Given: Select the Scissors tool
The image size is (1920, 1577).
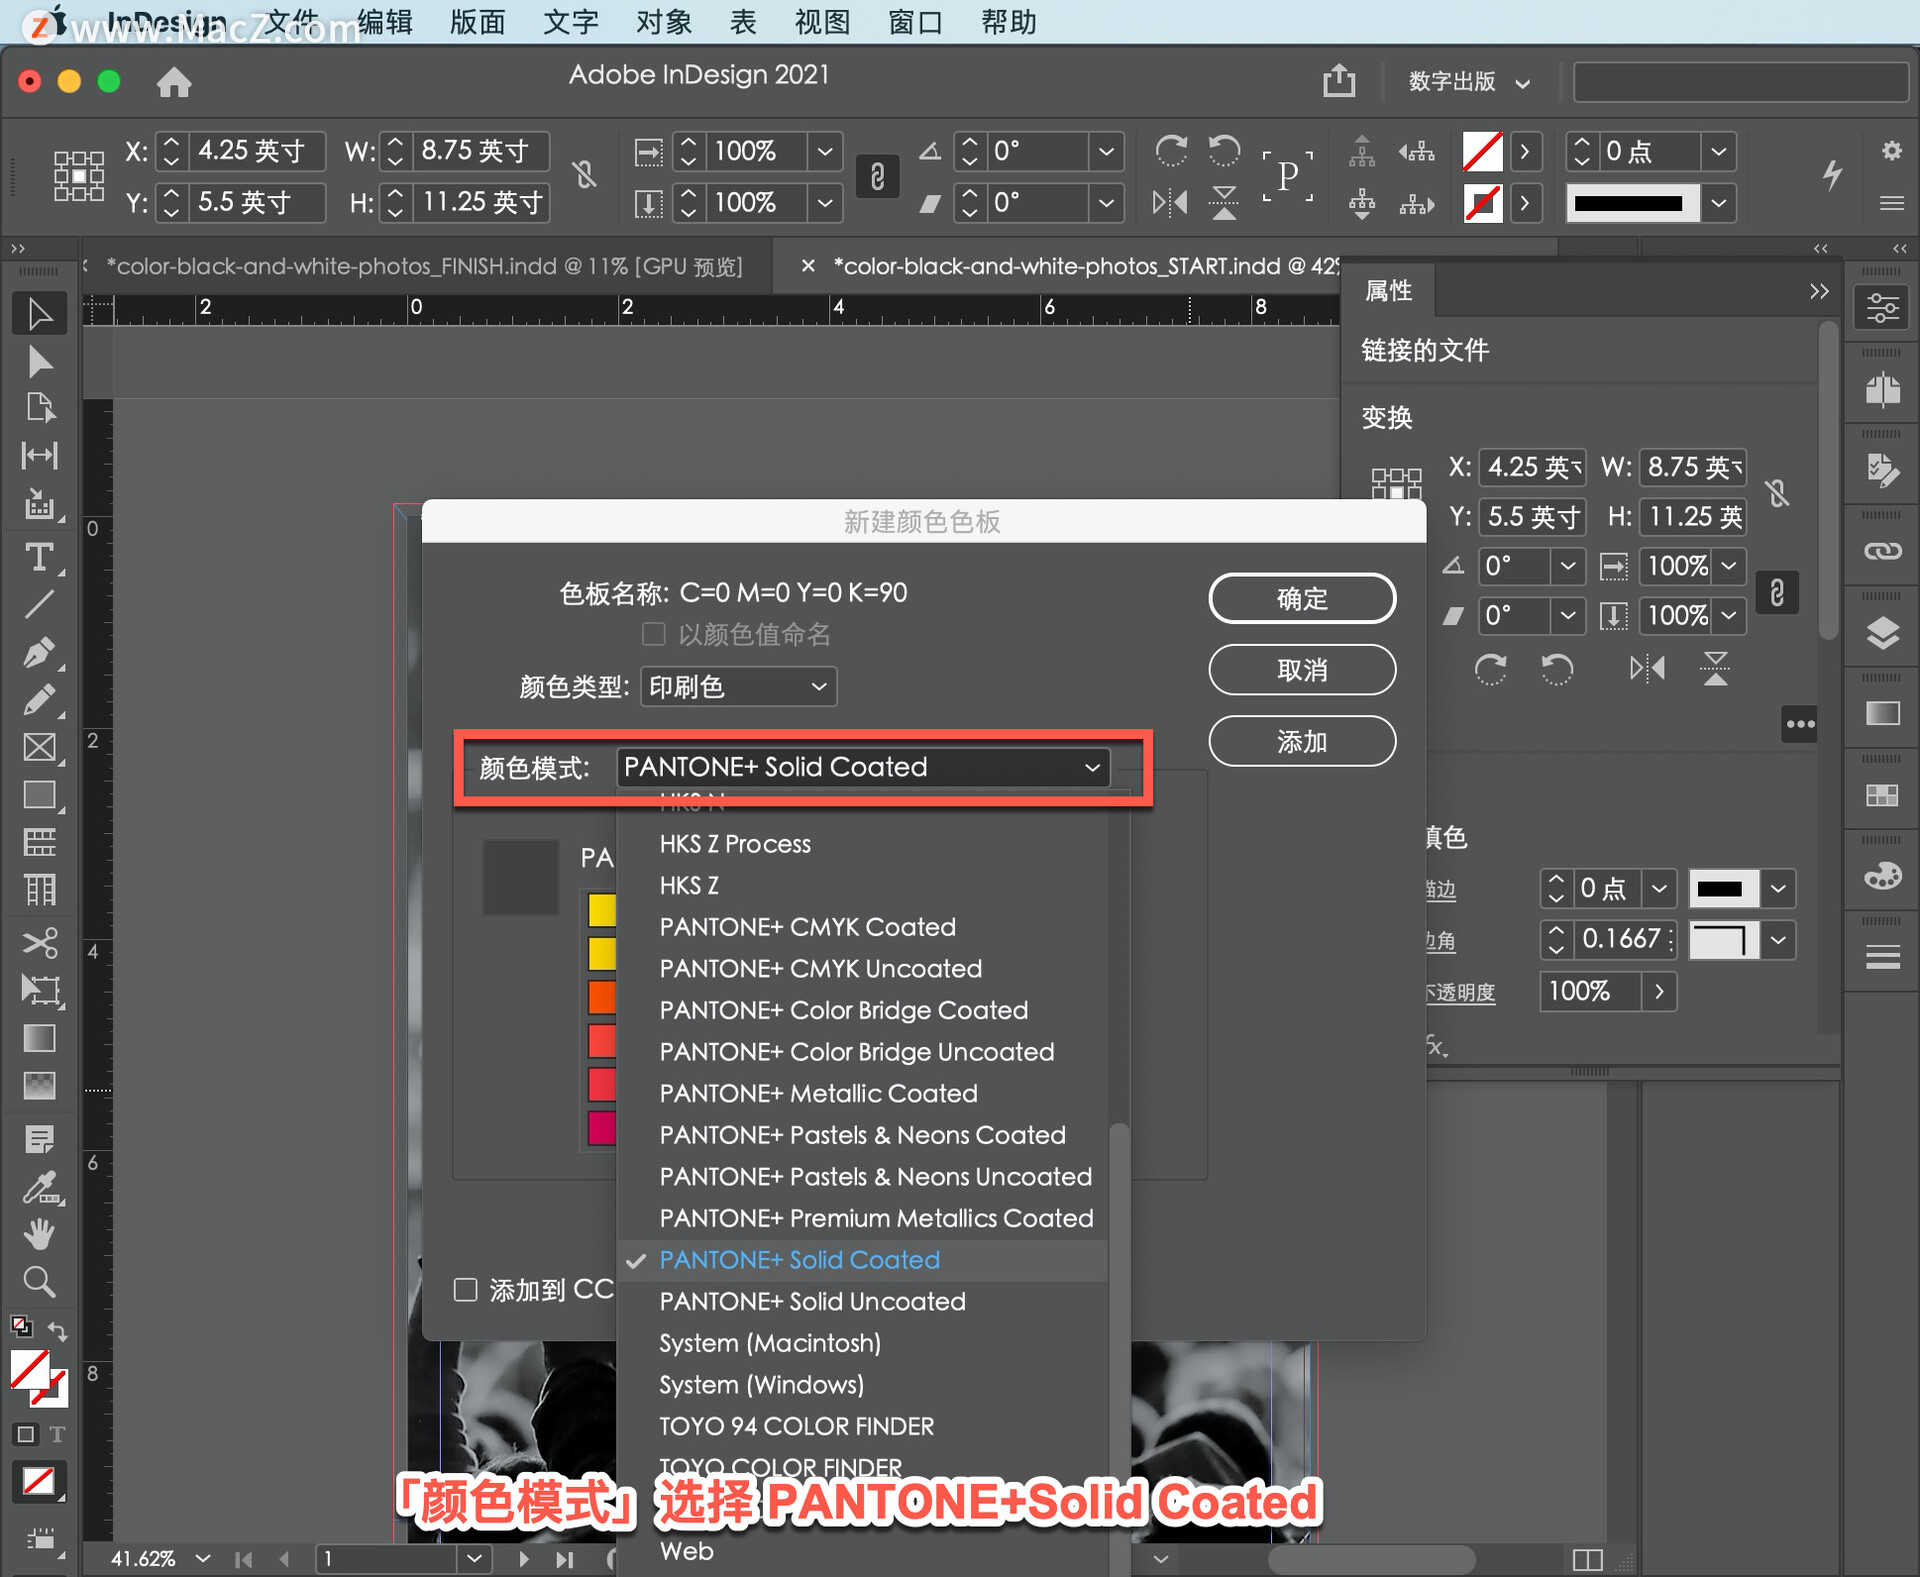Looking at the screenshot, I should coord(40,942).
